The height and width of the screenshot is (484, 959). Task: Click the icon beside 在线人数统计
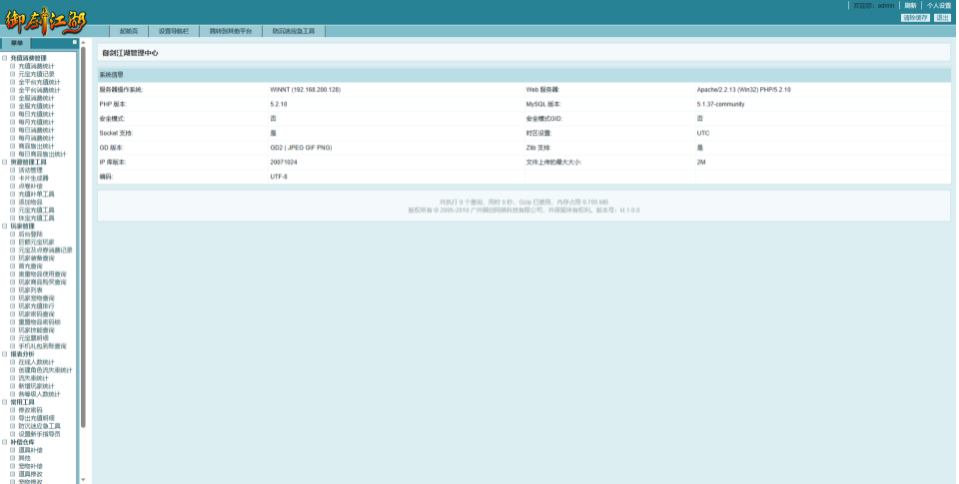pos(14,362)
